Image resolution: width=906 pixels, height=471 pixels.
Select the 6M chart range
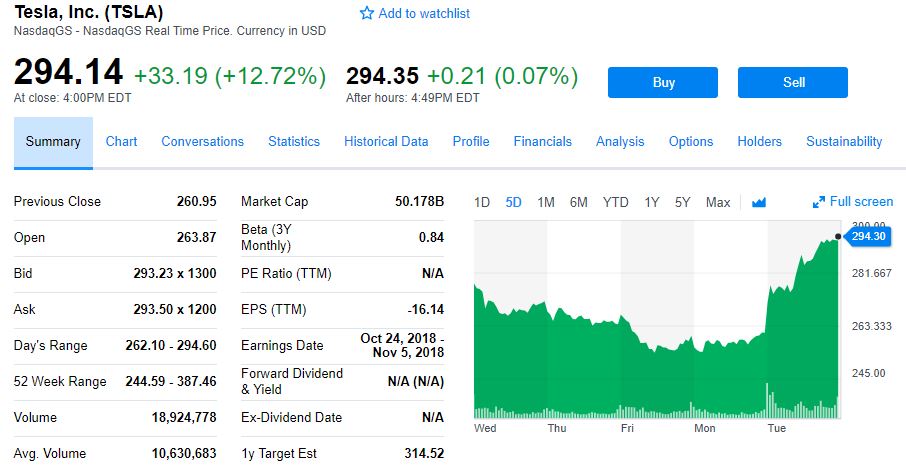point(579,202)
